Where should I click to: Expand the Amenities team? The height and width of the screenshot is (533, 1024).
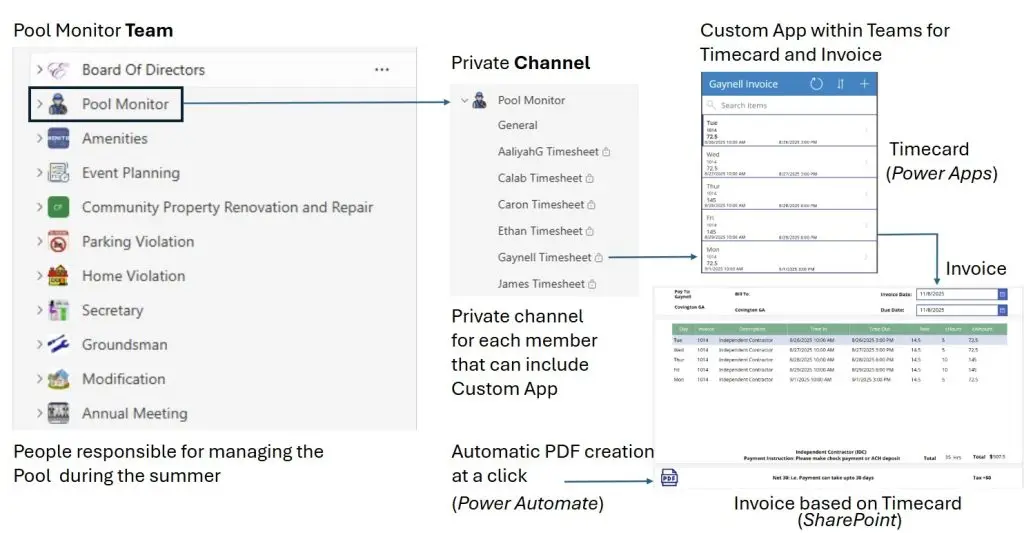(x=39, y=138)
